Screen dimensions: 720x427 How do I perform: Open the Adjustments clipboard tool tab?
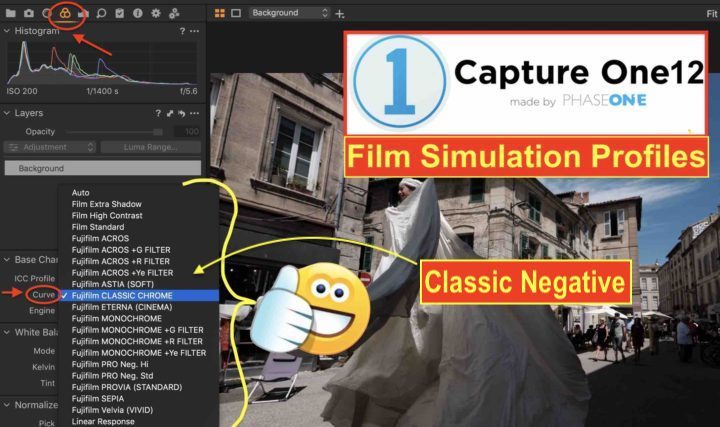tap(119, 13)
